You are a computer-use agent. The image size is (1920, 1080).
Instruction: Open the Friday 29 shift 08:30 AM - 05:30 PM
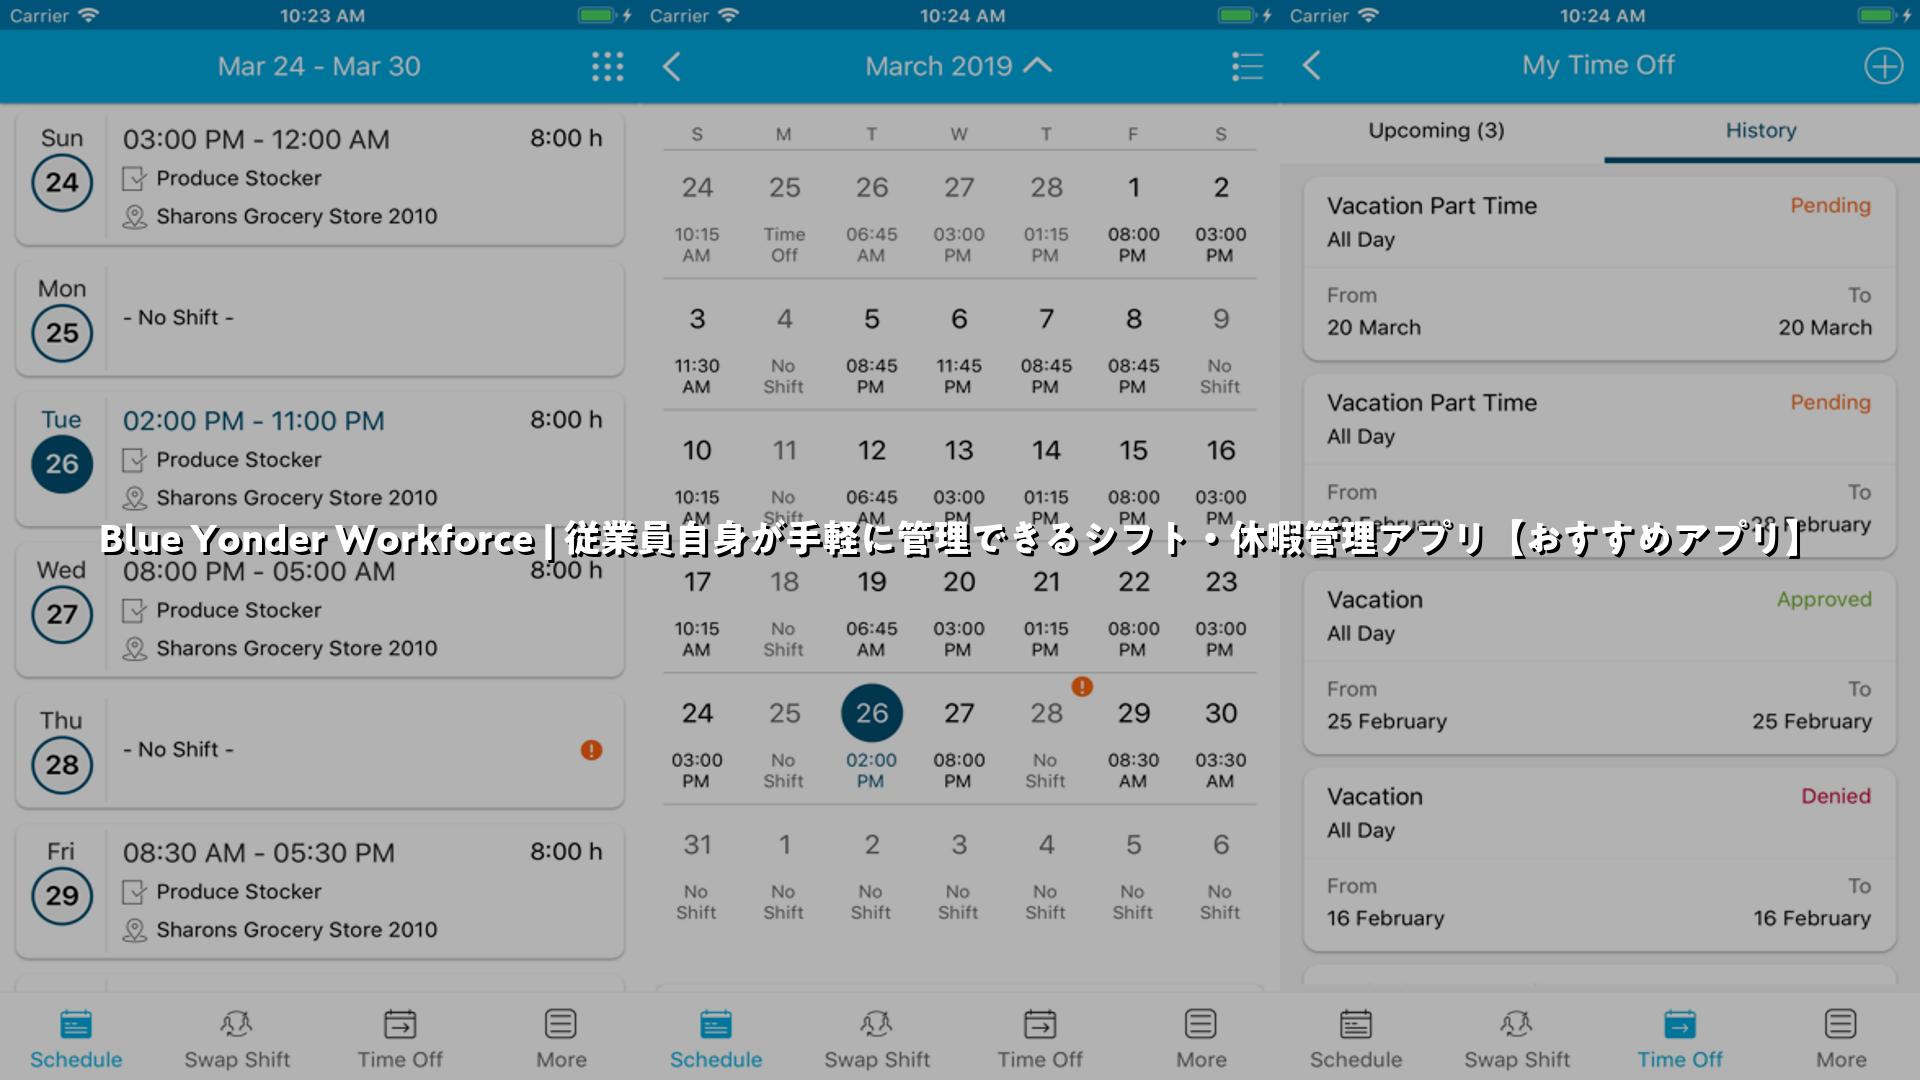pos(320,891)
